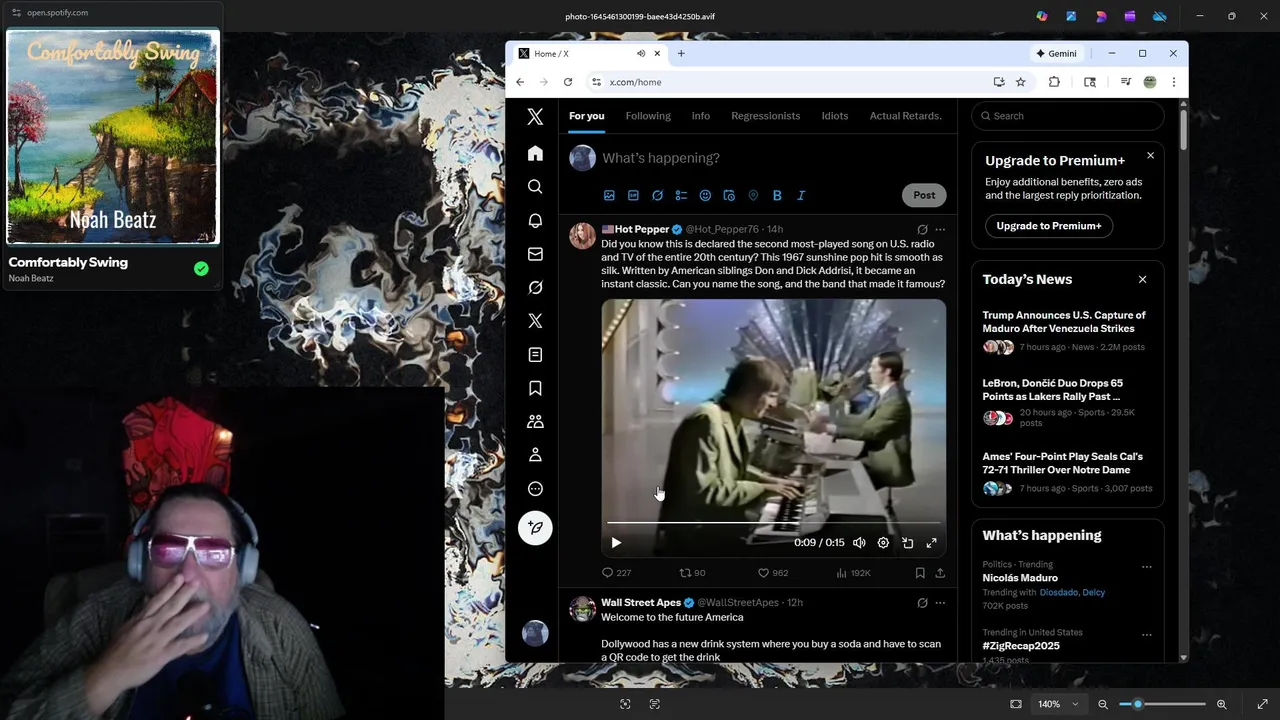Bookmark the Hot Pepper post

pyautogui.click(x=920, y=573)
